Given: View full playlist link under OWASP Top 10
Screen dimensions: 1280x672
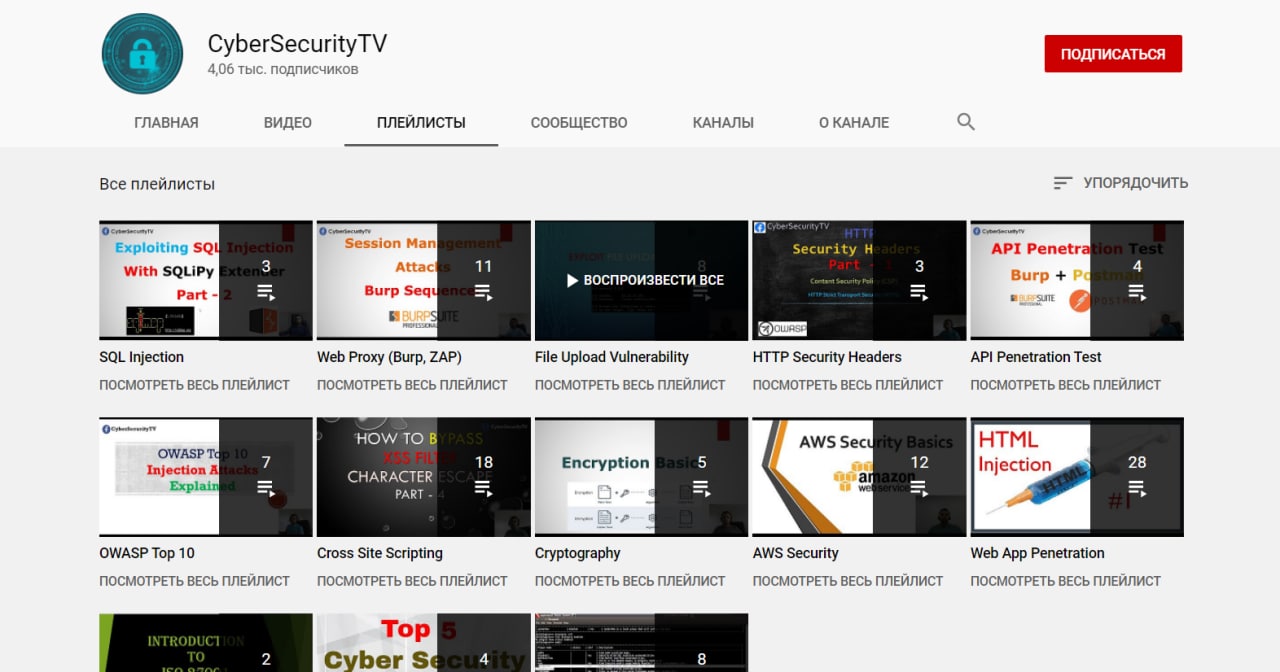Looking at the screenshot, I should pyautogui.click(x=194, y=581).
